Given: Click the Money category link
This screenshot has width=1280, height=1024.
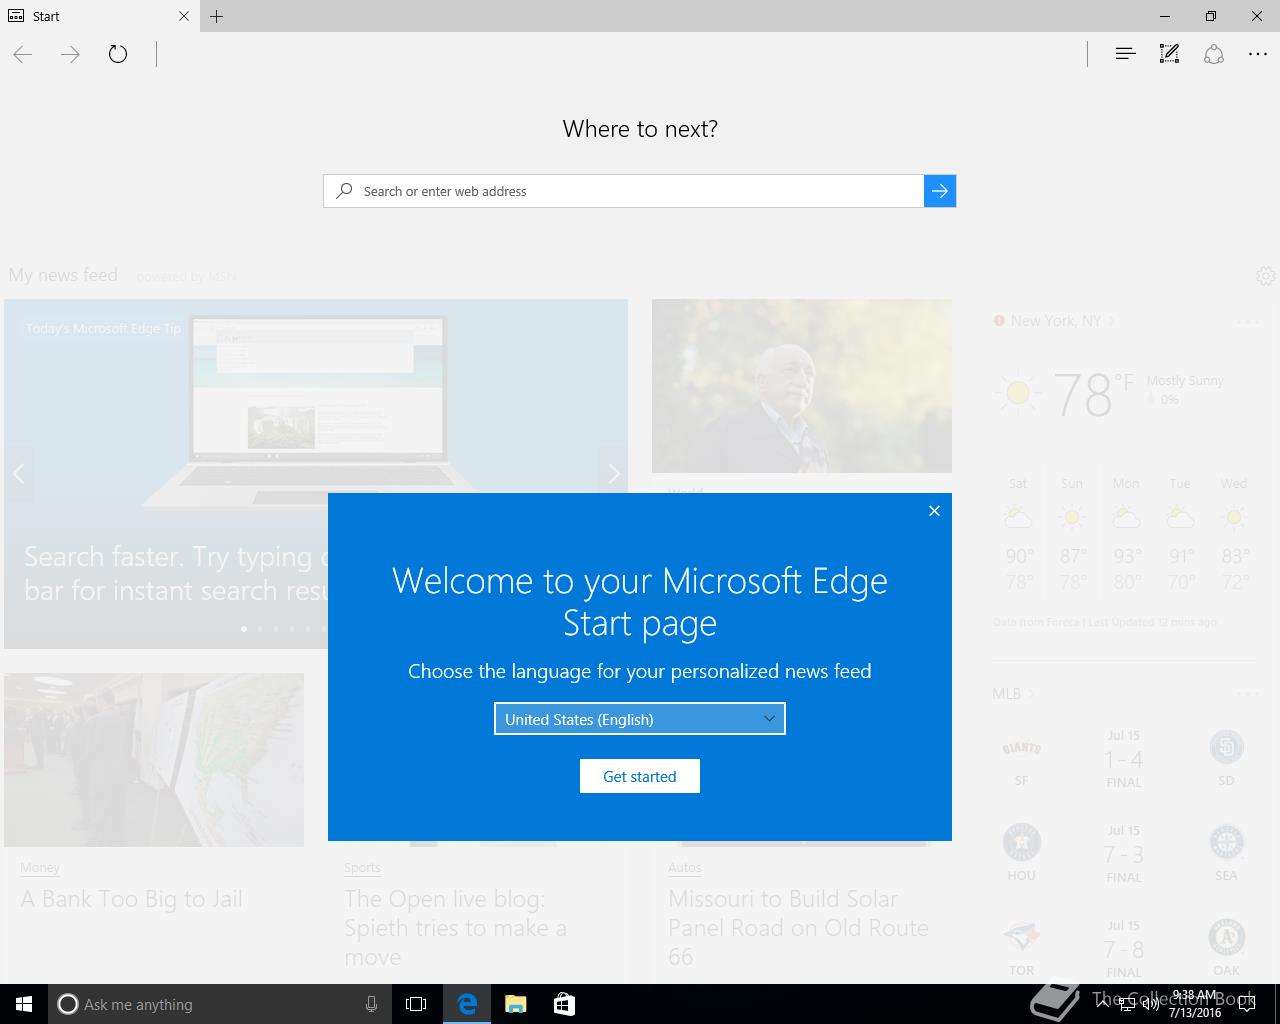Looking at the screenshot, I should pos(40,868).
